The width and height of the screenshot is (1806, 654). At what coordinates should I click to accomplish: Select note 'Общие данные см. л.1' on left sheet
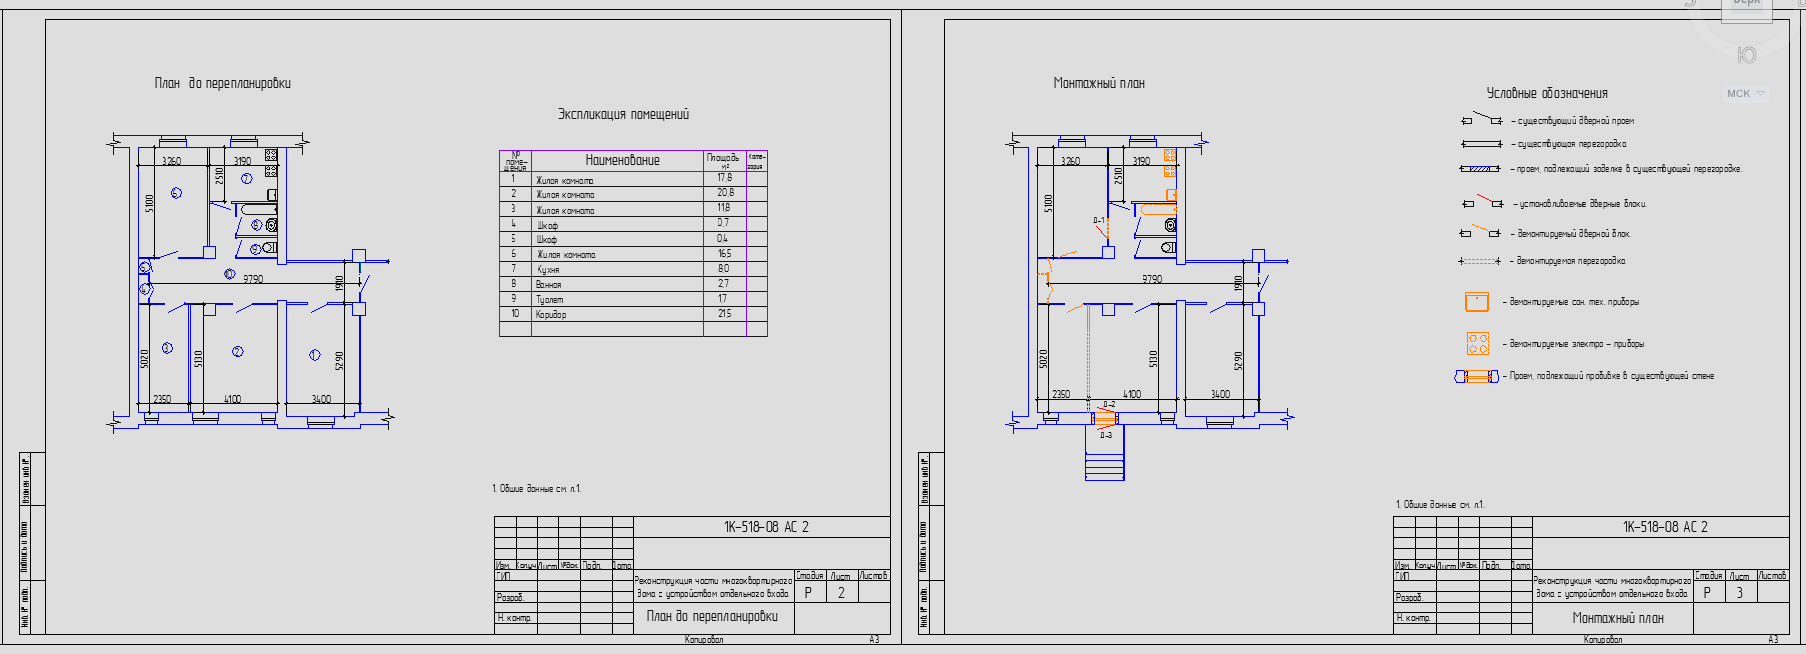point(537,489)
